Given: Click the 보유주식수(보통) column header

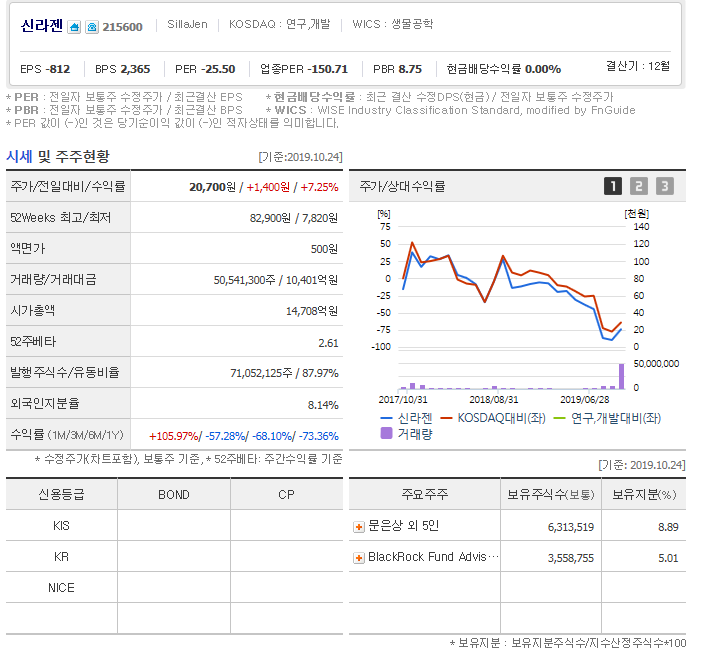Looking at the screenshot, I should coord(551,494).
